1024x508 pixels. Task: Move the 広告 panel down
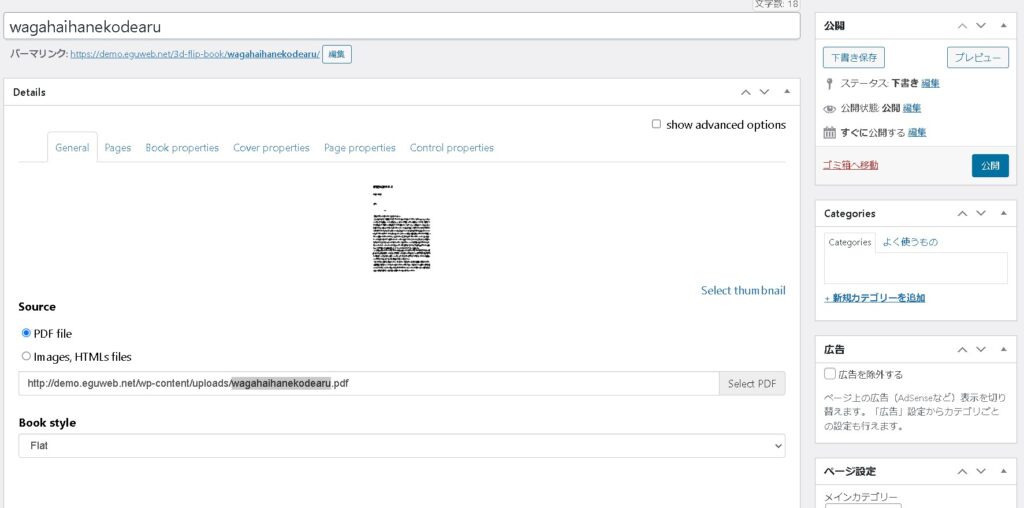[981, 350]
